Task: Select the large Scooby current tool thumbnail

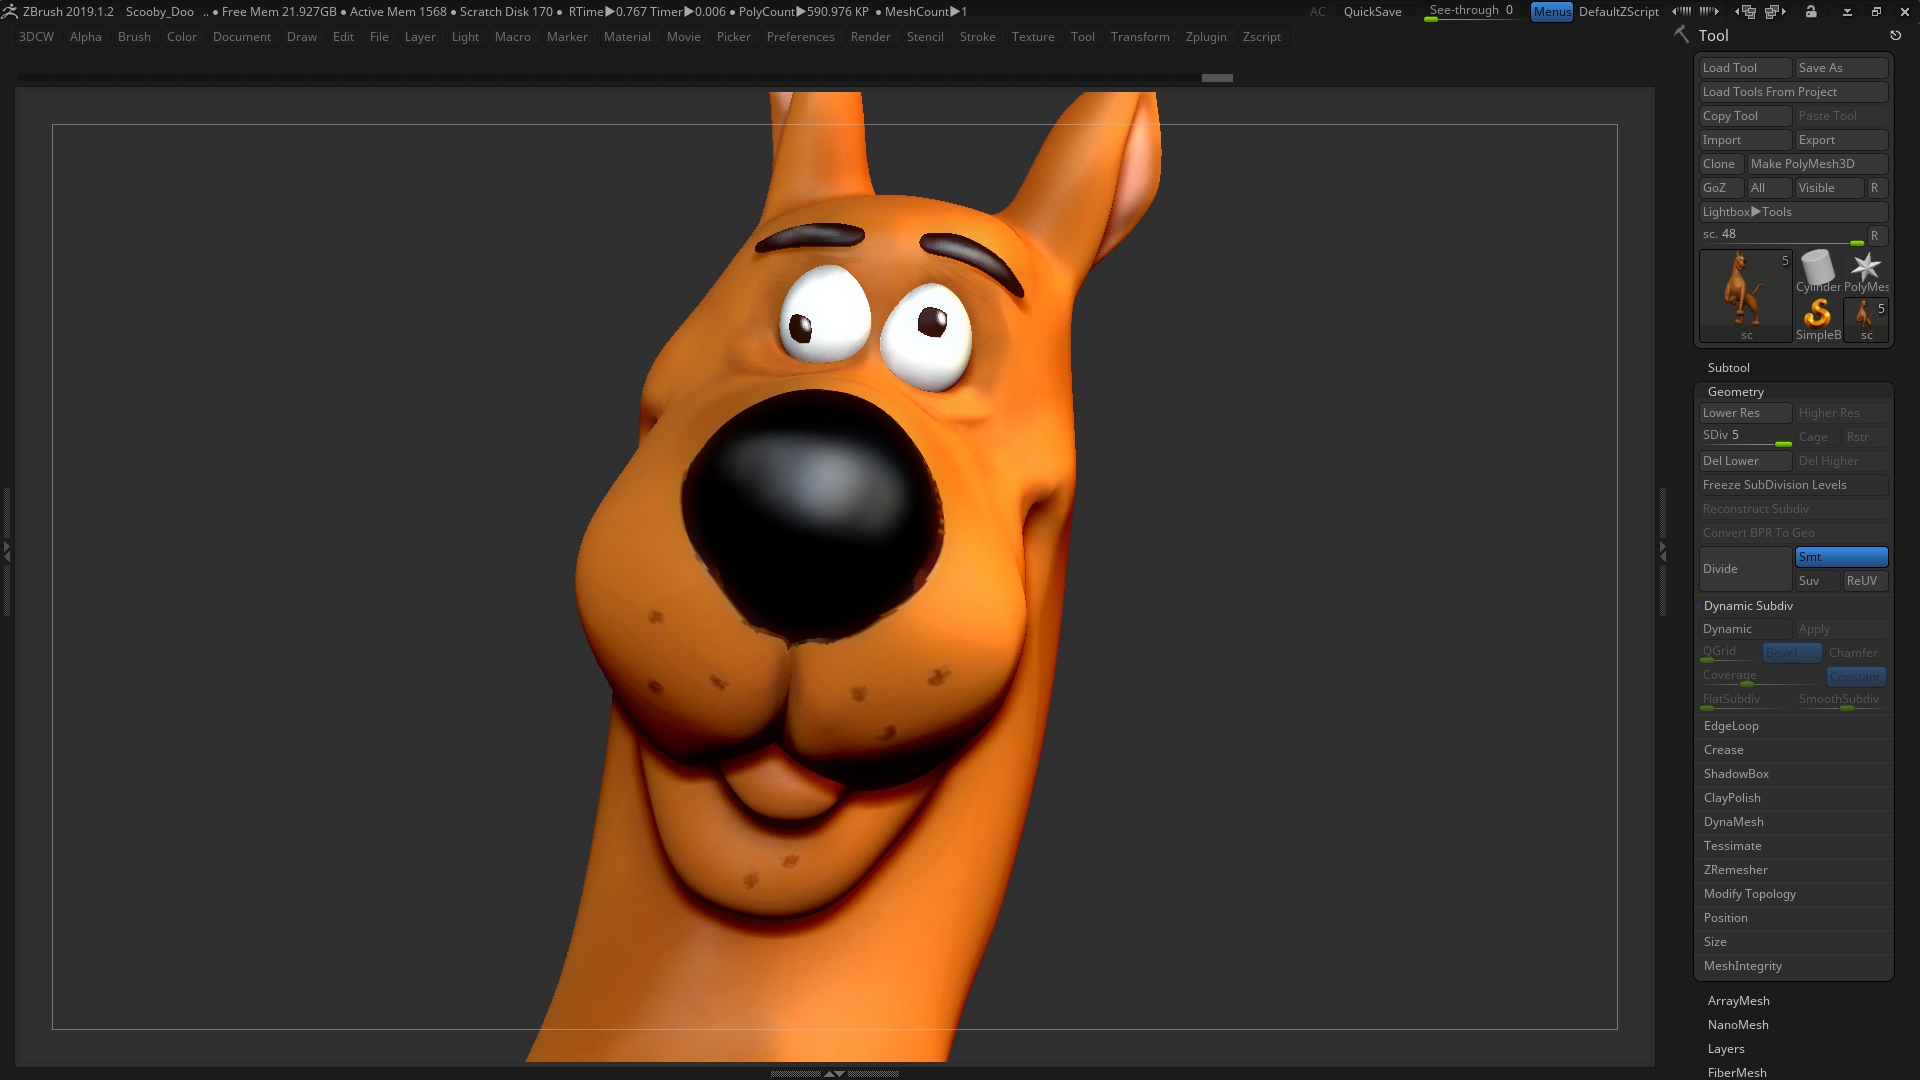Action: click(x=1745, y=294)
